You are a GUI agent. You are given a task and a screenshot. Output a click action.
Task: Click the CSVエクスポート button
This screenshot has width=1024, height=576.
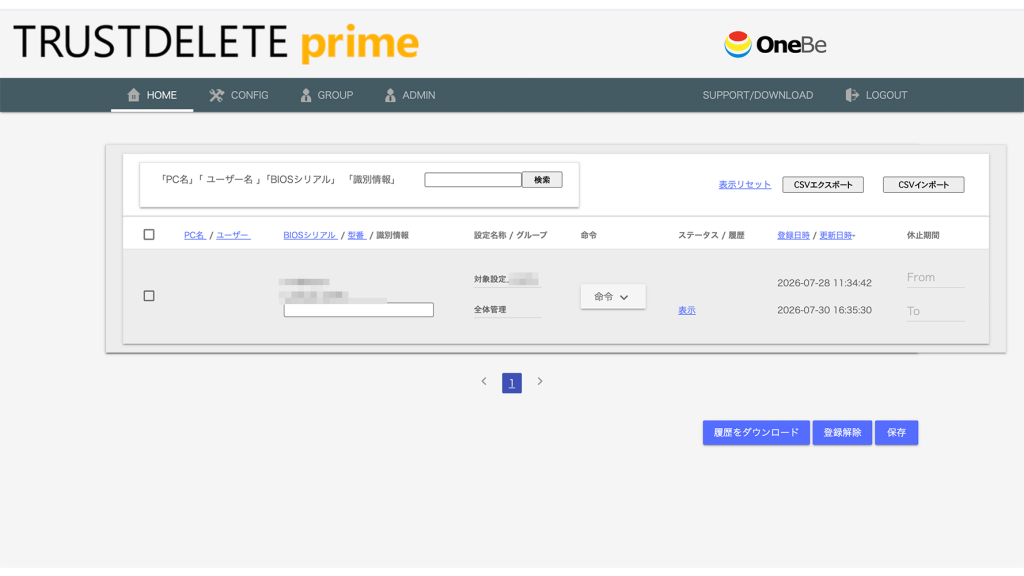pos(823,185)
